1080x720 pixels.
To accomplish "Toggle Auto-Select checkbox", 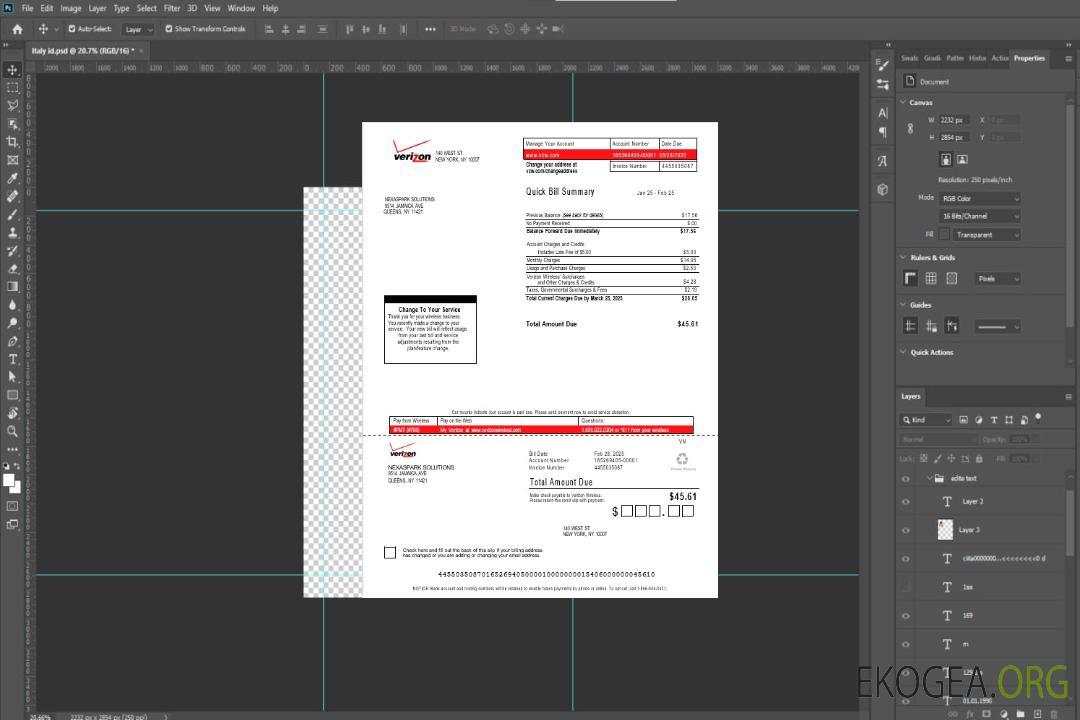I will pyautogui.click(x=72, y=29).
